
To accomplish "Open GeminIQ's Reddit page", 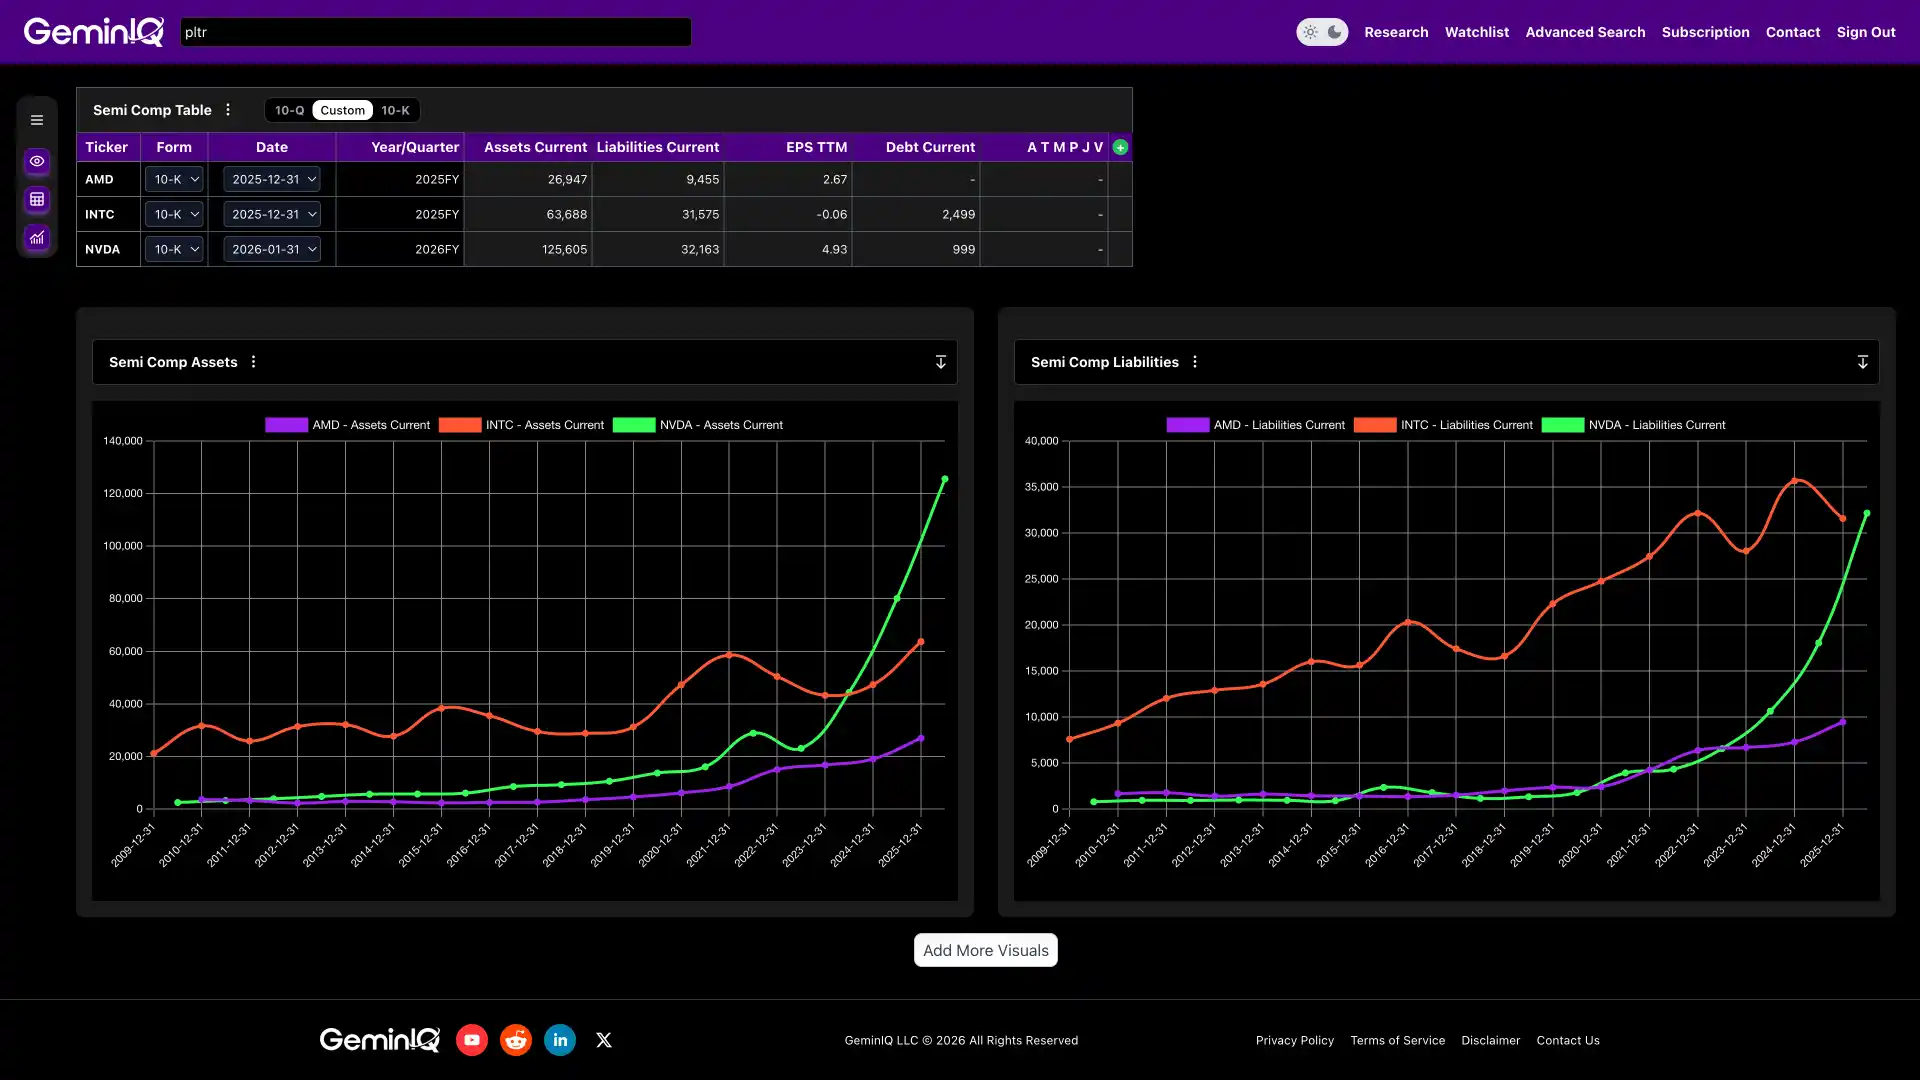I will pyautogui.click(x=515, y=1040).
